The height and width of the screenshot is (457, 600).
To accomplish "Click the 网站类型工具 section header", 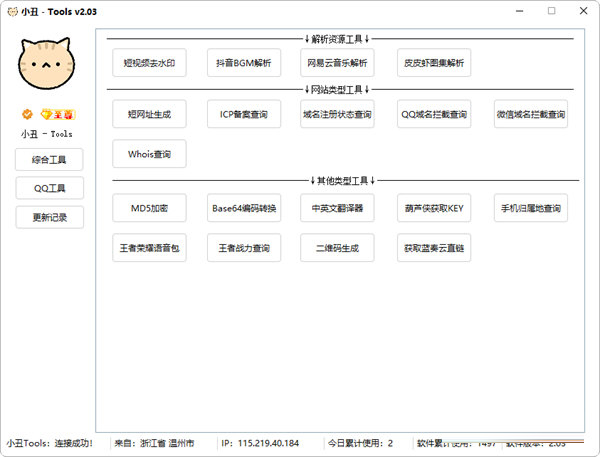I will 337,90.
